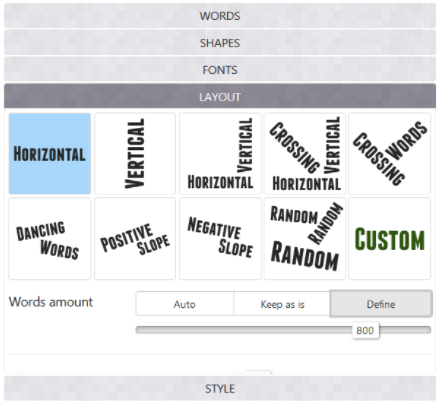This screenshot has width=442, height=411.
Task: Collapse the LAYOUT section header
Action: (220, 96)
